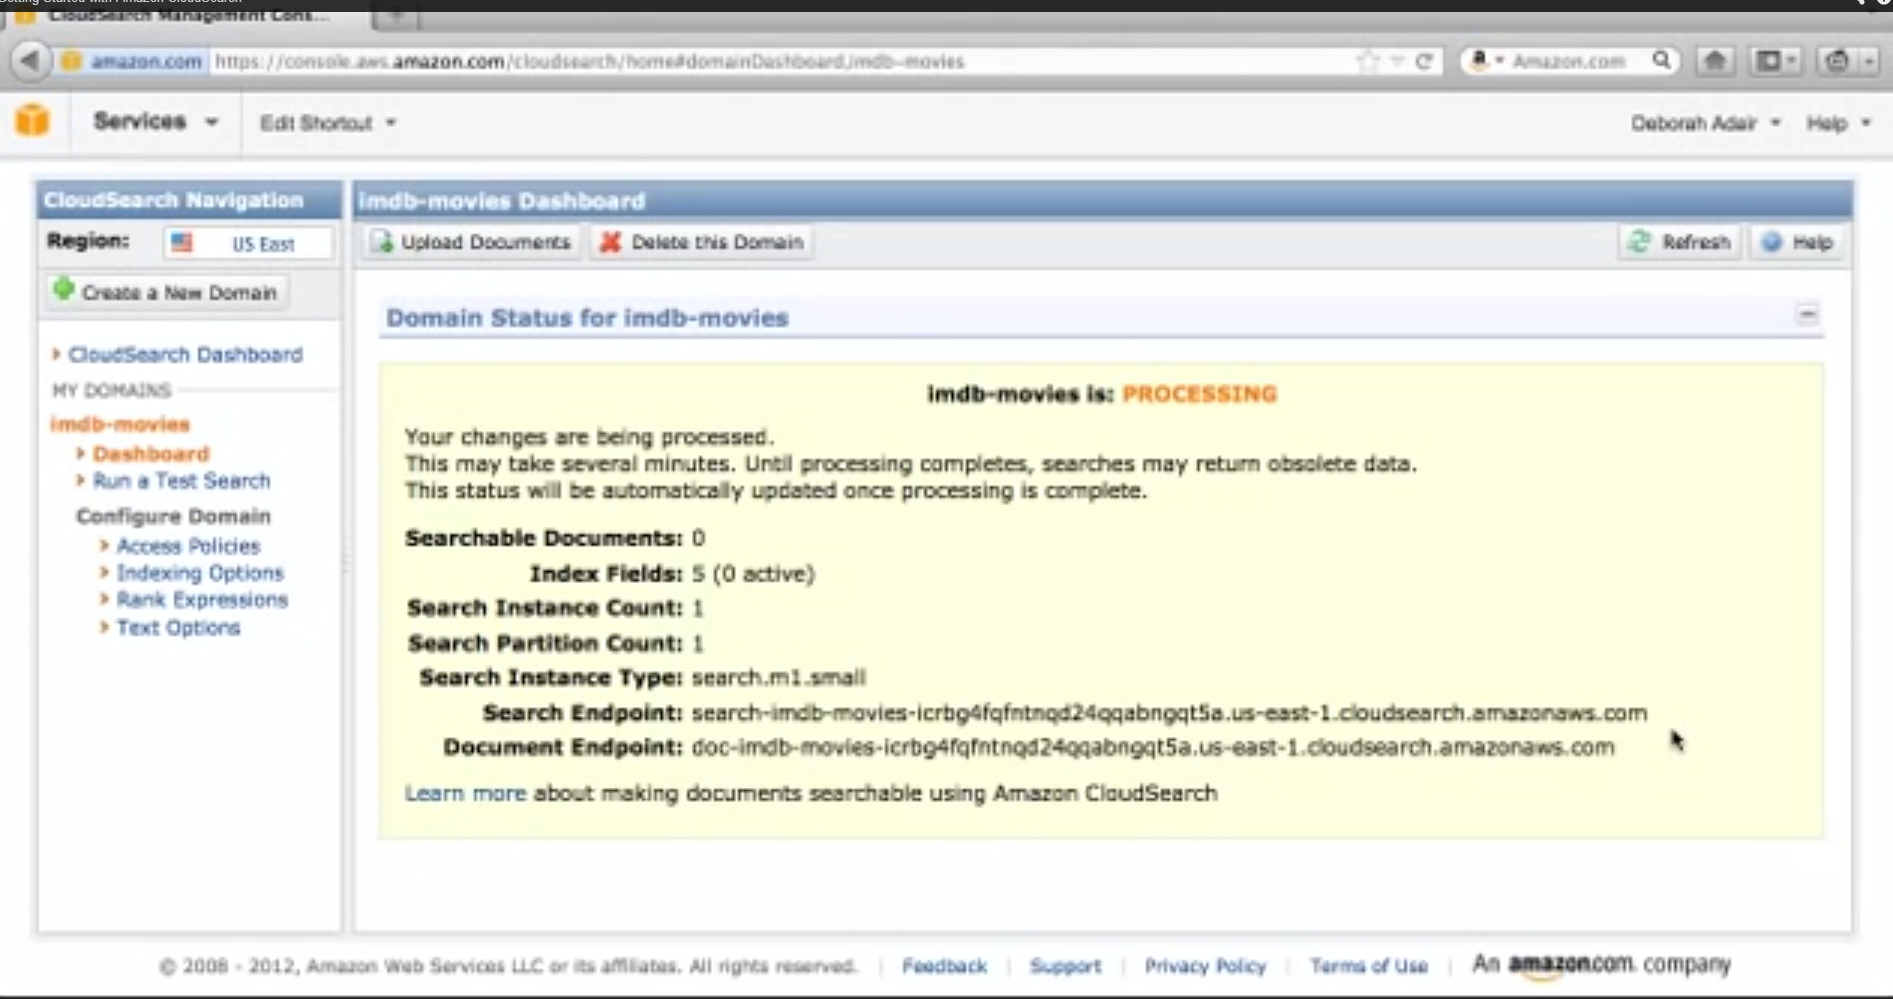Open Privacy Policy link
The width and height of the screenshot is (1893, 999).
point(1205,966)
